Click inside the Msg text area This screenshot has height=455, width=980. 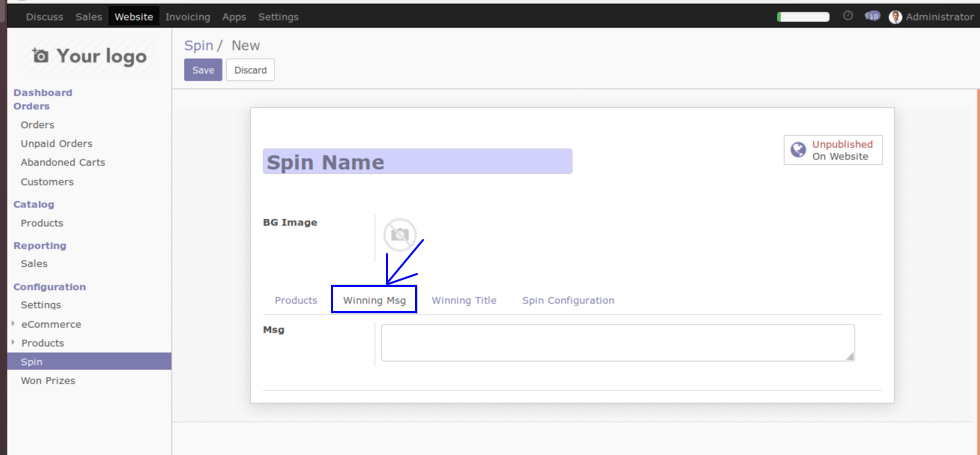(x=618, y=342)
